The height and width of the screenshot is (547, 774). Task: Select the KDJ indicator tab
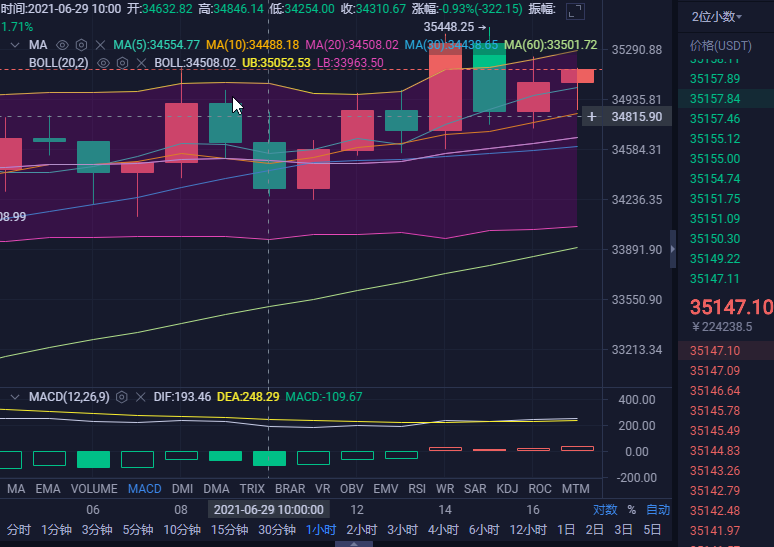pyautogui.click(x=507, y=489)
